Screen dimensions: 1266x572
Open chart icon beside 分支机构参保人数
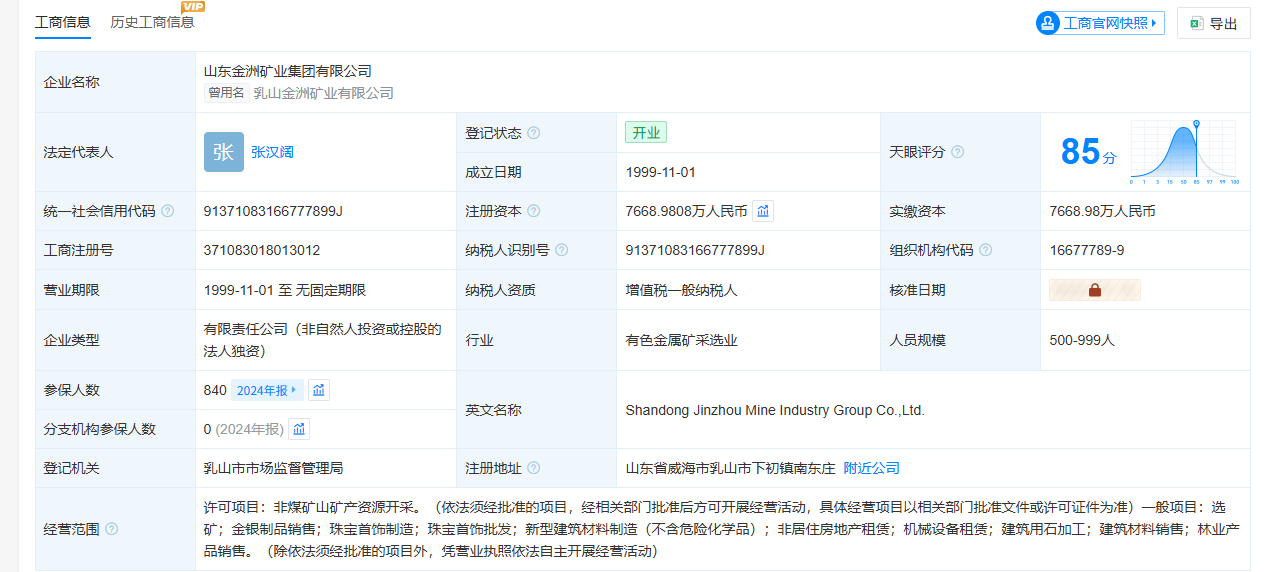pyautogui.click(x=299, y=429)
